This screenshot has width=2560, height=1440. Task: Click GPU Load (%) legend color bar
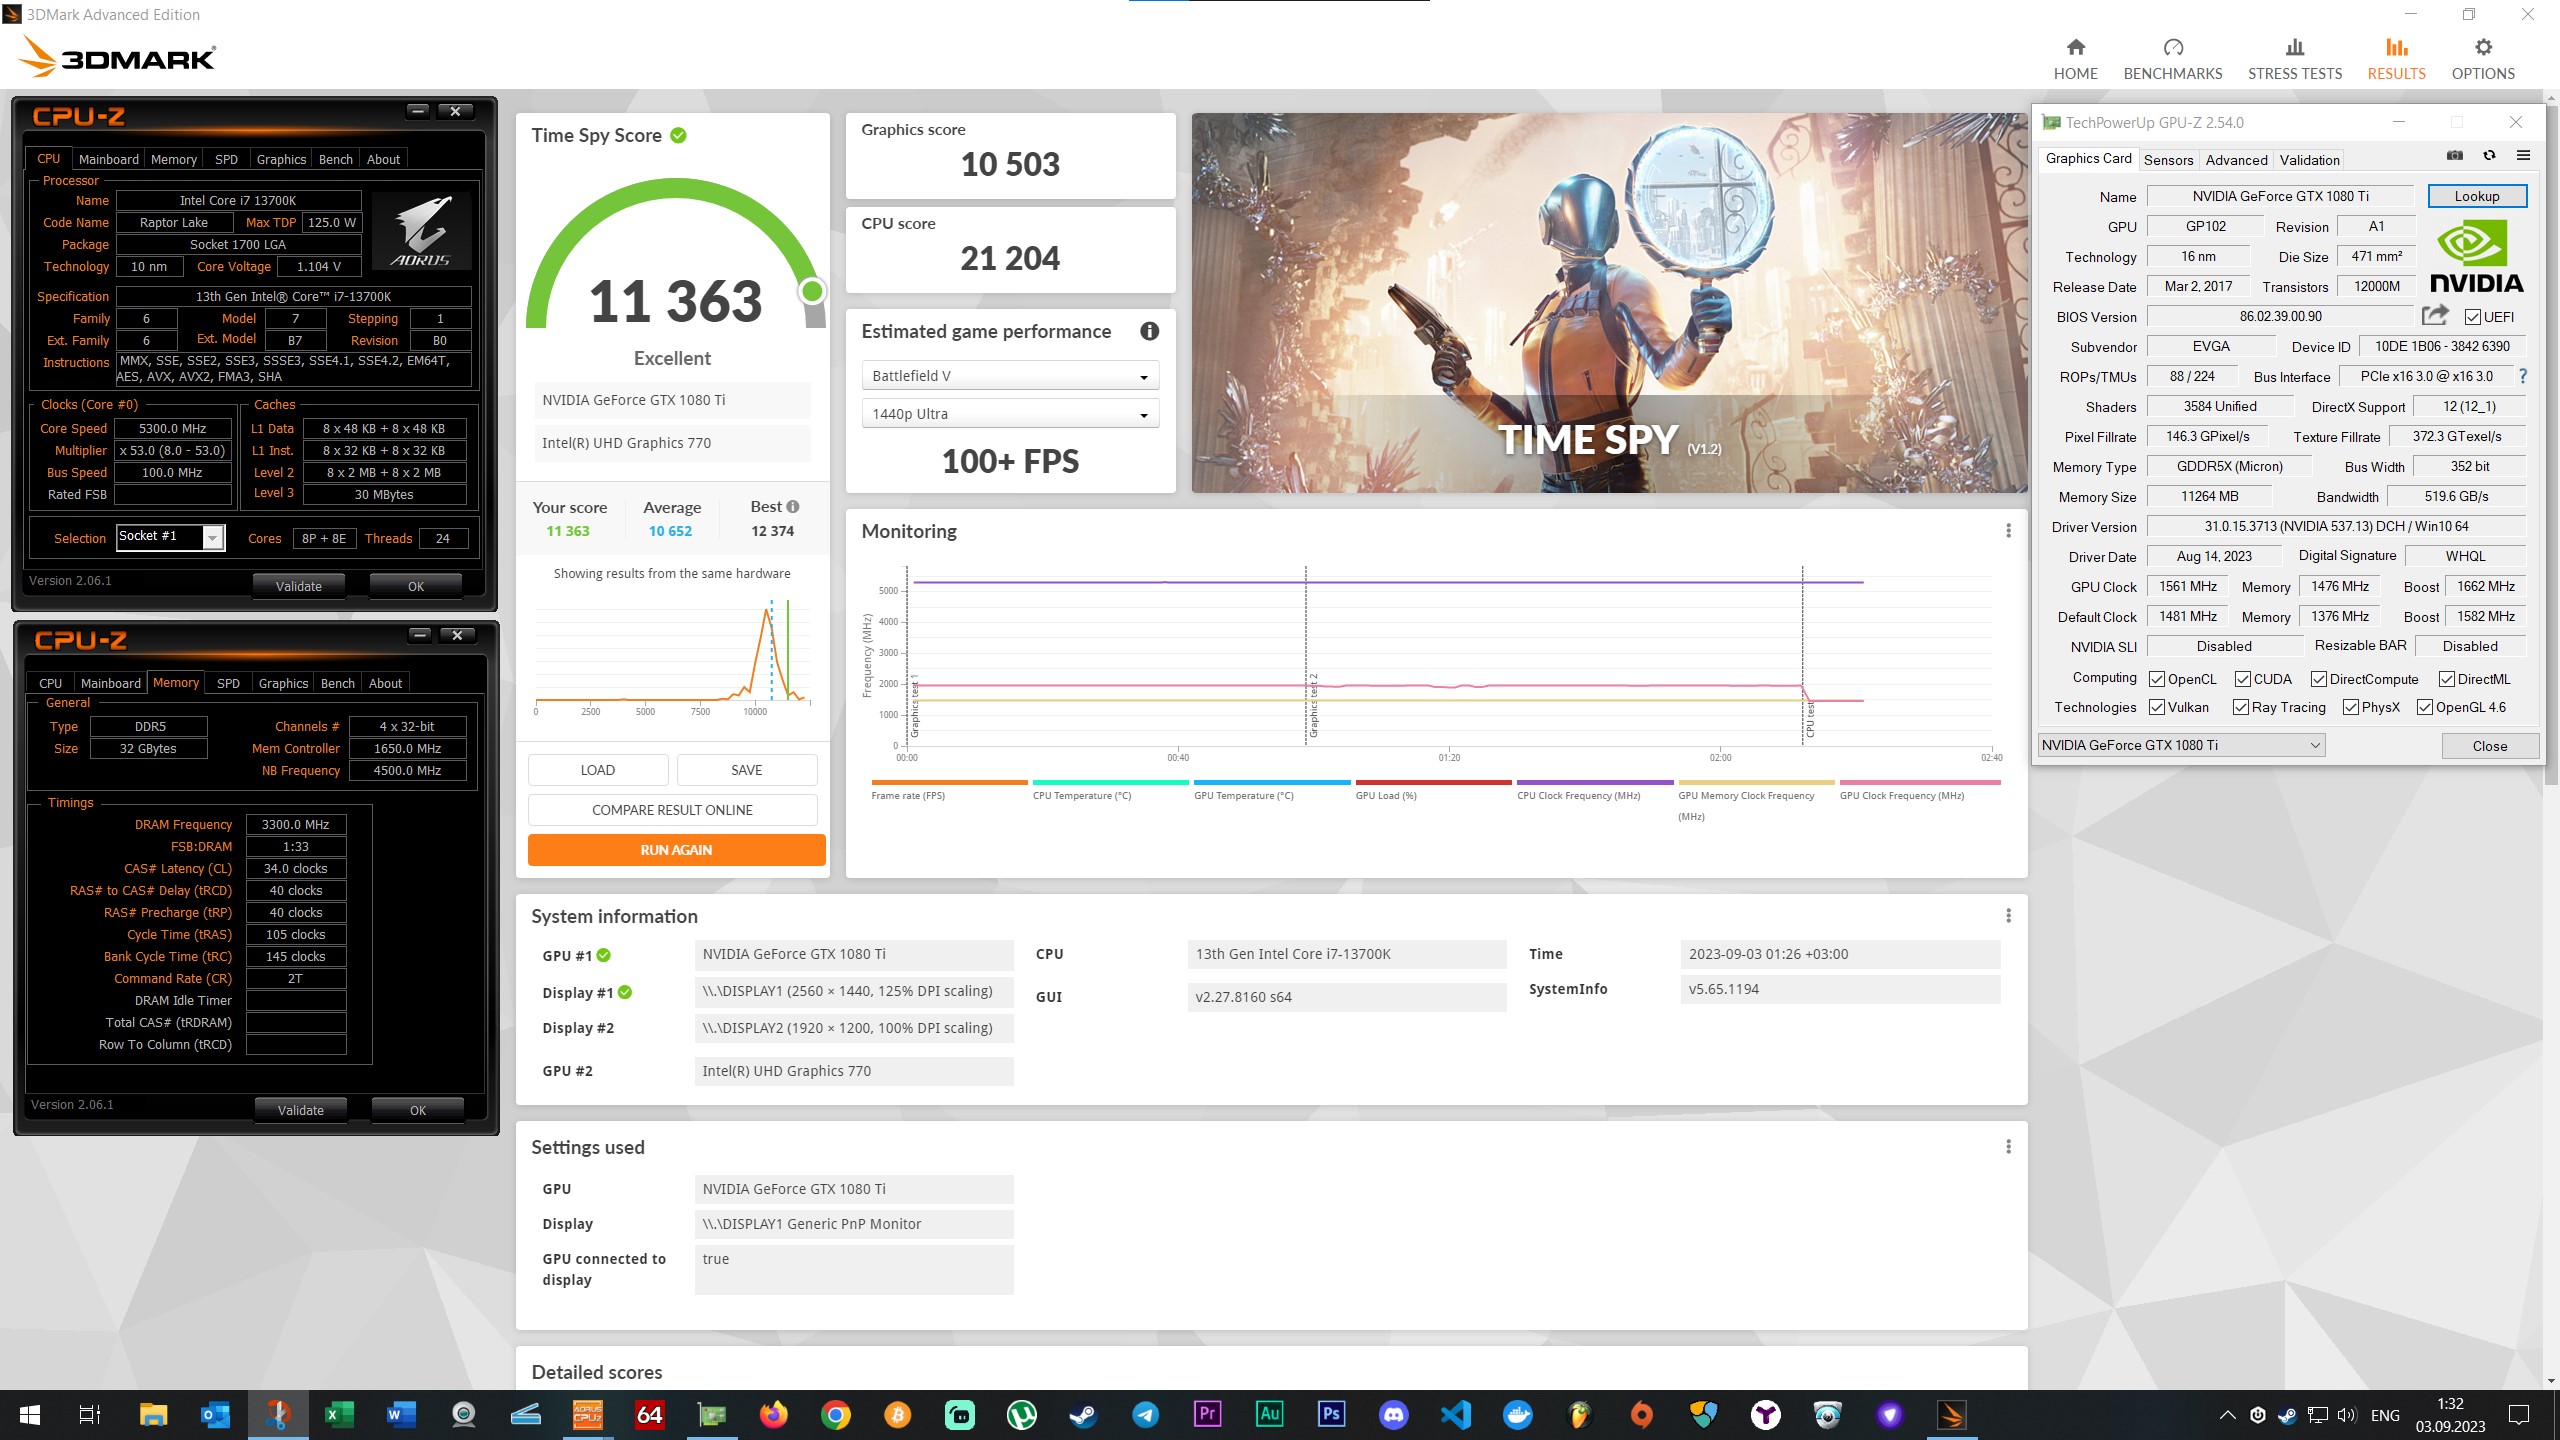click(x=1433, y=782)
